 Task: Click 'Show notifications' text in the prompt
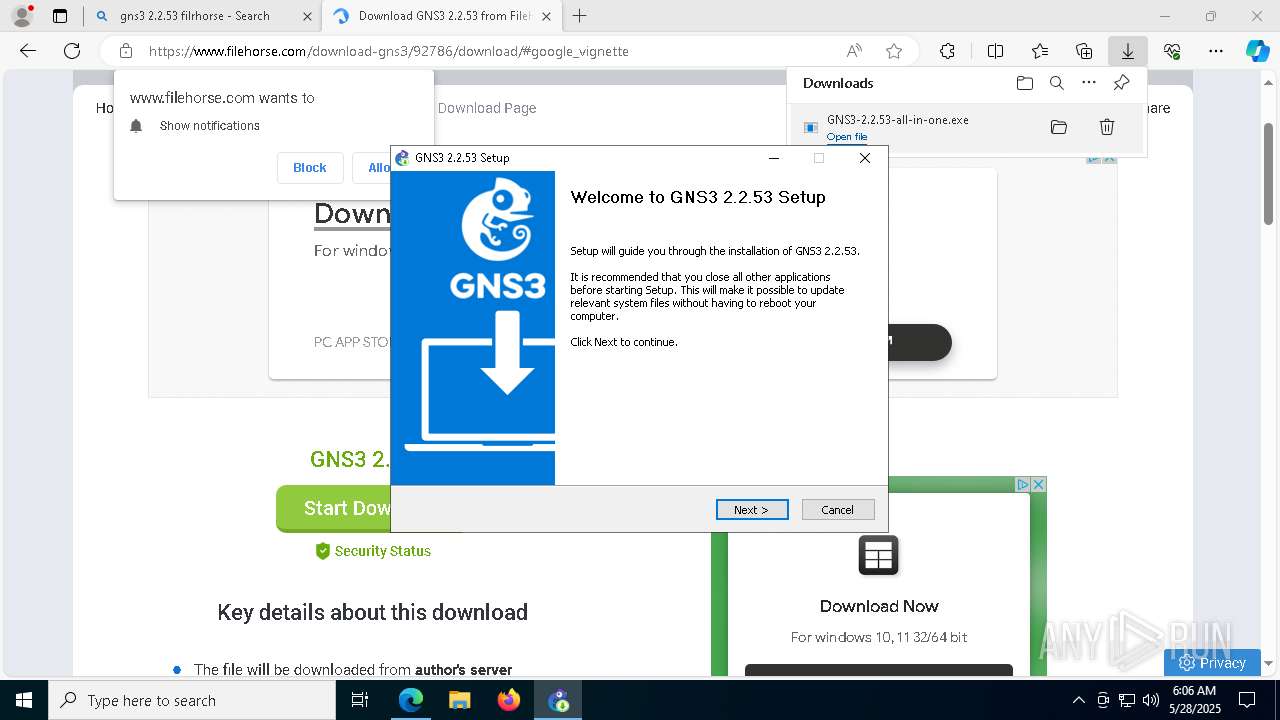[210, 126]
